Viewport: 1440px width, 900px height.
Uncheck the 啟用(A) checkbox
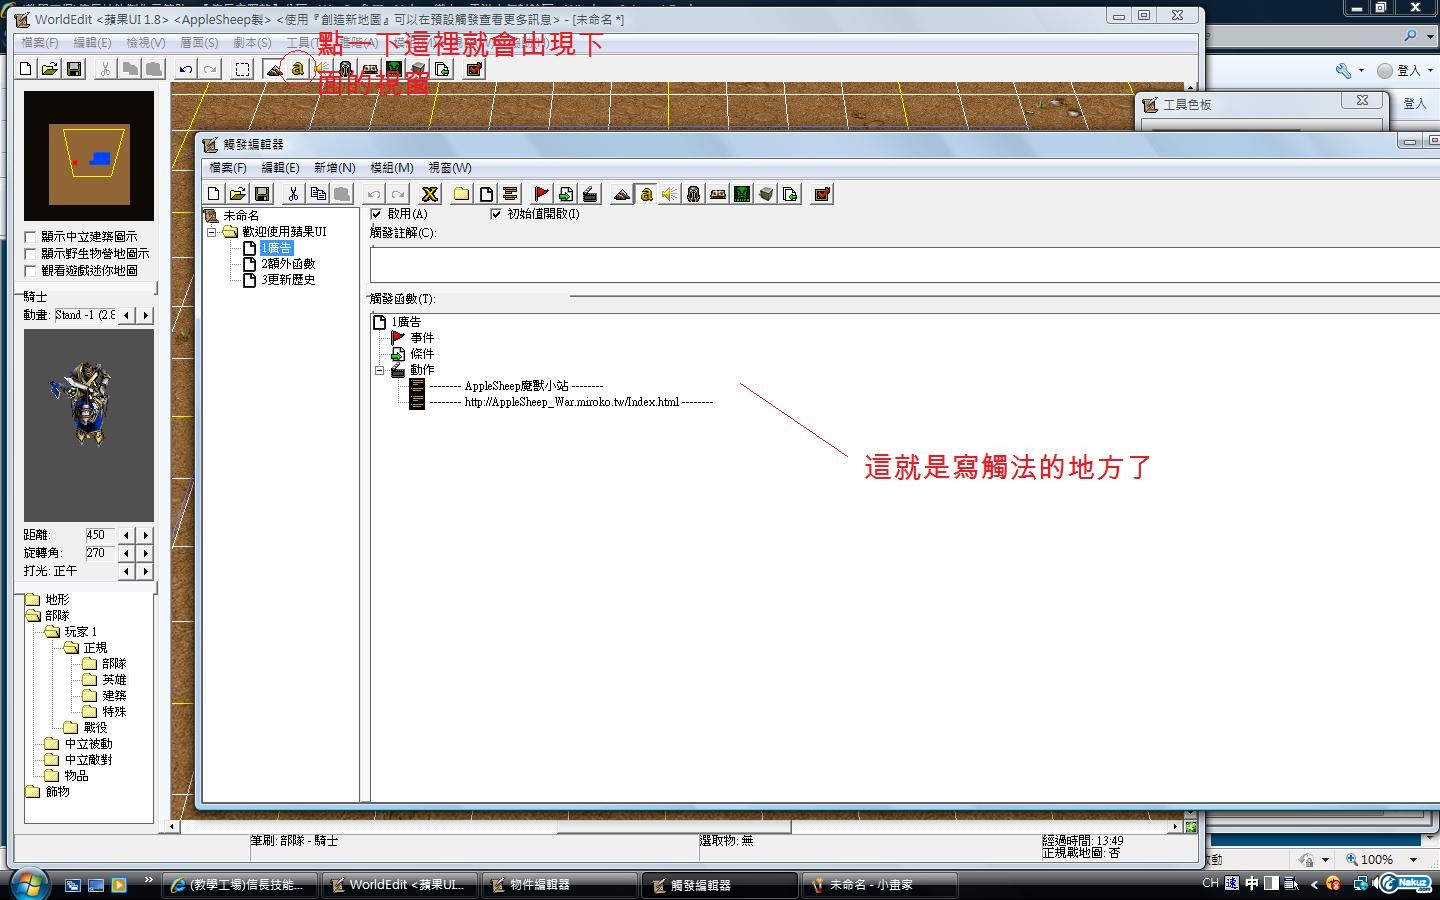[377, 214]
